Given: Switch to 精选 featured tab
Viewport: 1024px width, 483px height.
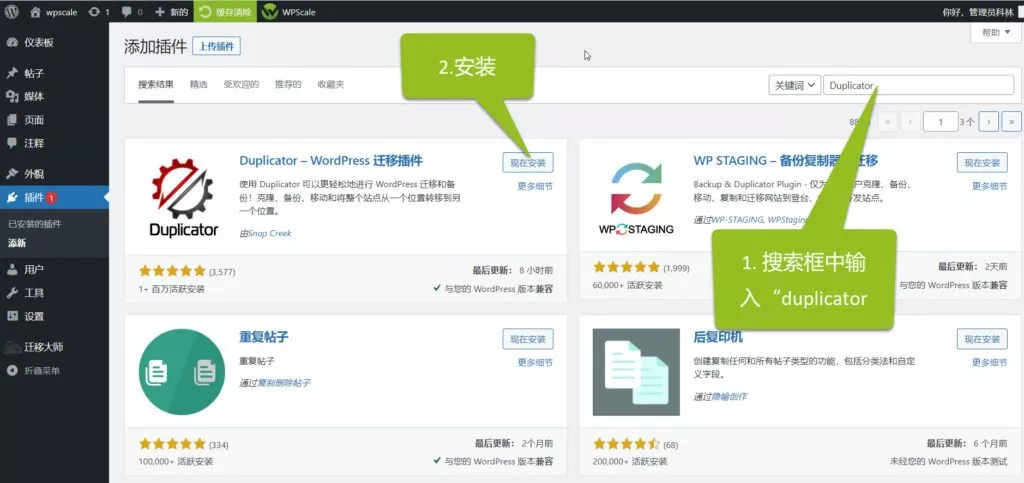Looking at the screenshot, I should tap(199, 85).
